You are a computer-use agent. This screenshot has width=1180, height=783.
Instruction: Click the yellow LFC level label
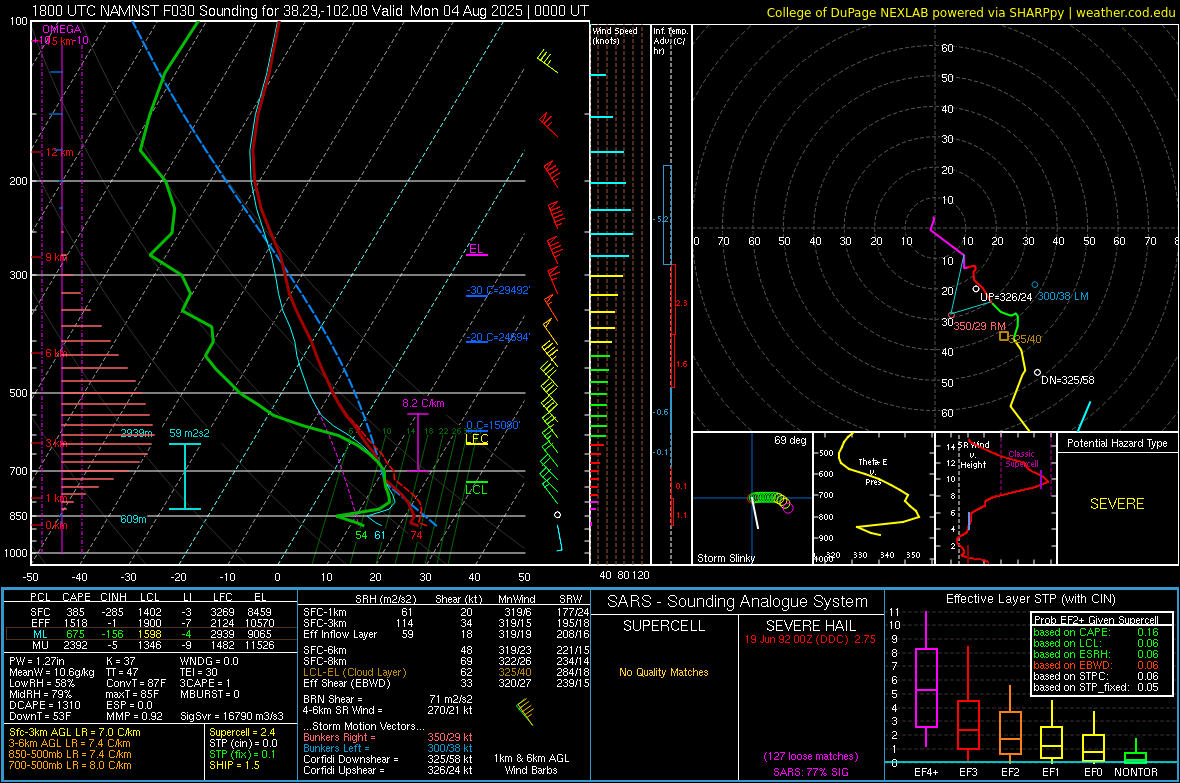pyautogui.click(x=476, y=438)
